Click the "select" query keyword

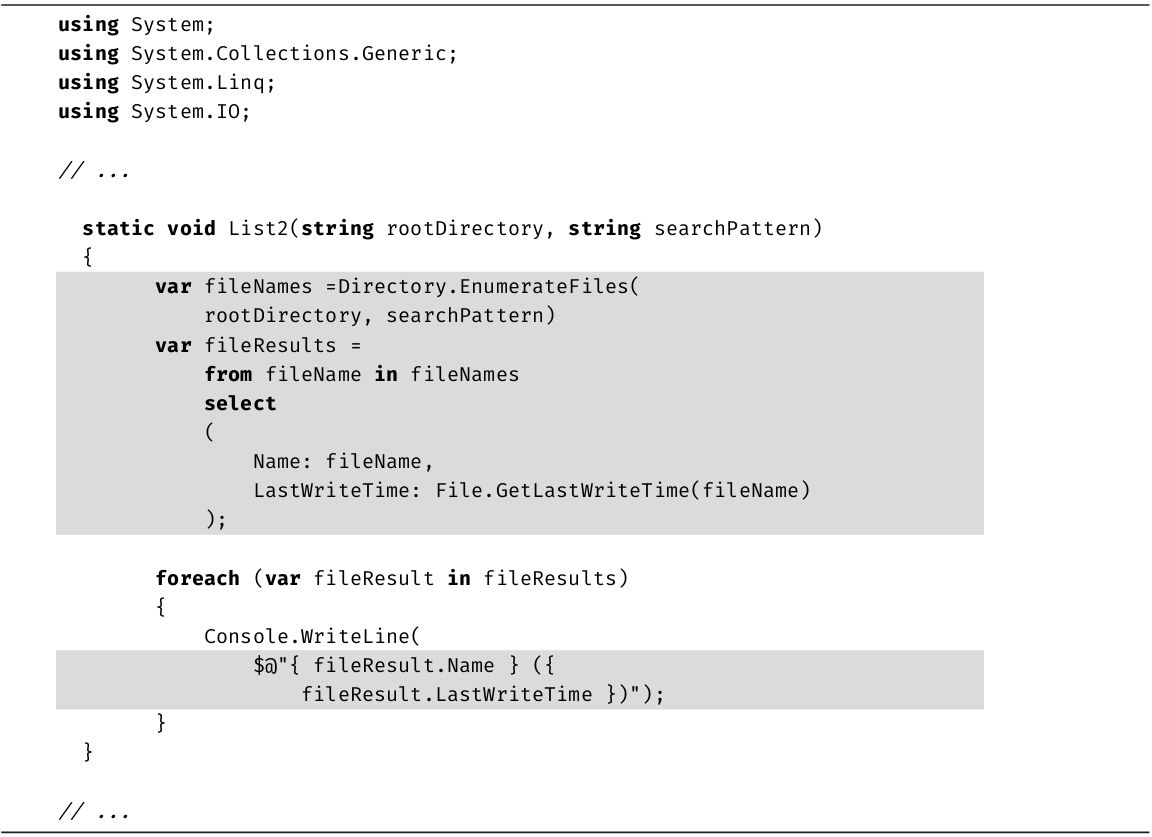pos(240,403)
